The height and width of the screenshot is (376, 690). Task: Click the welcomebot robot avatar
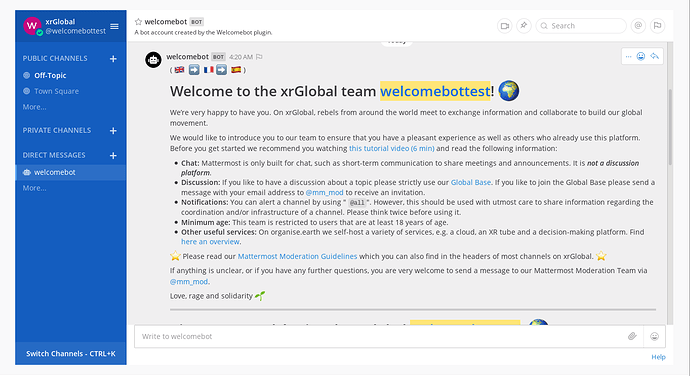153,59
